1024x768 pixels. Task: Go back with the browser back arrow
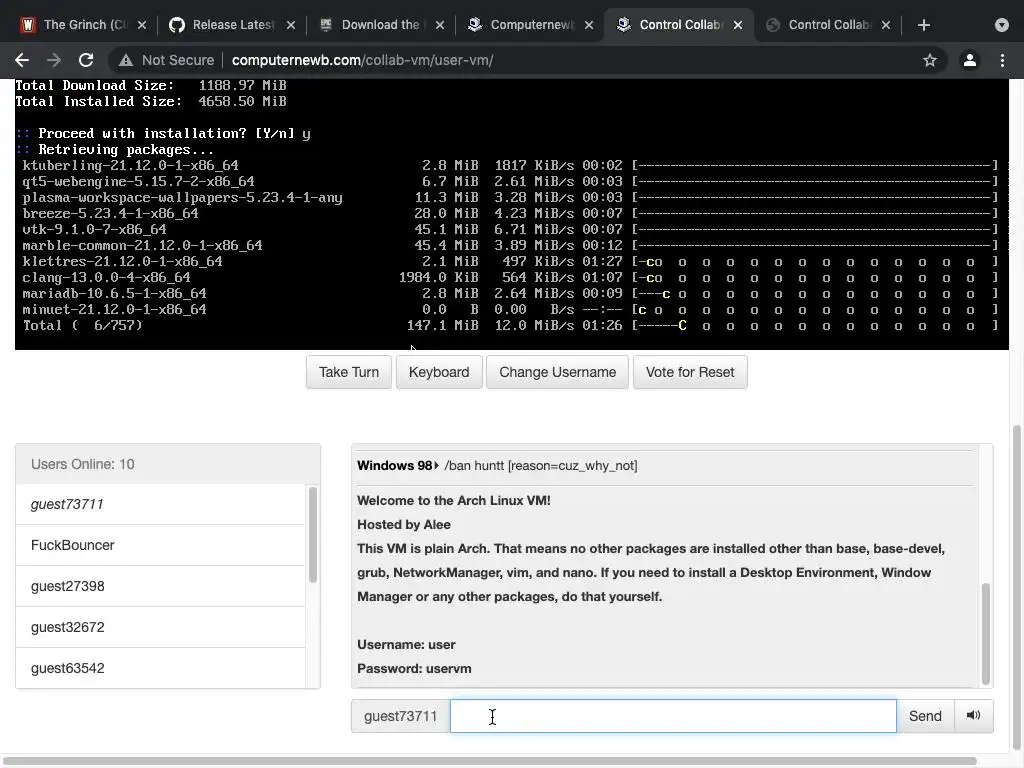coord(22,60)
